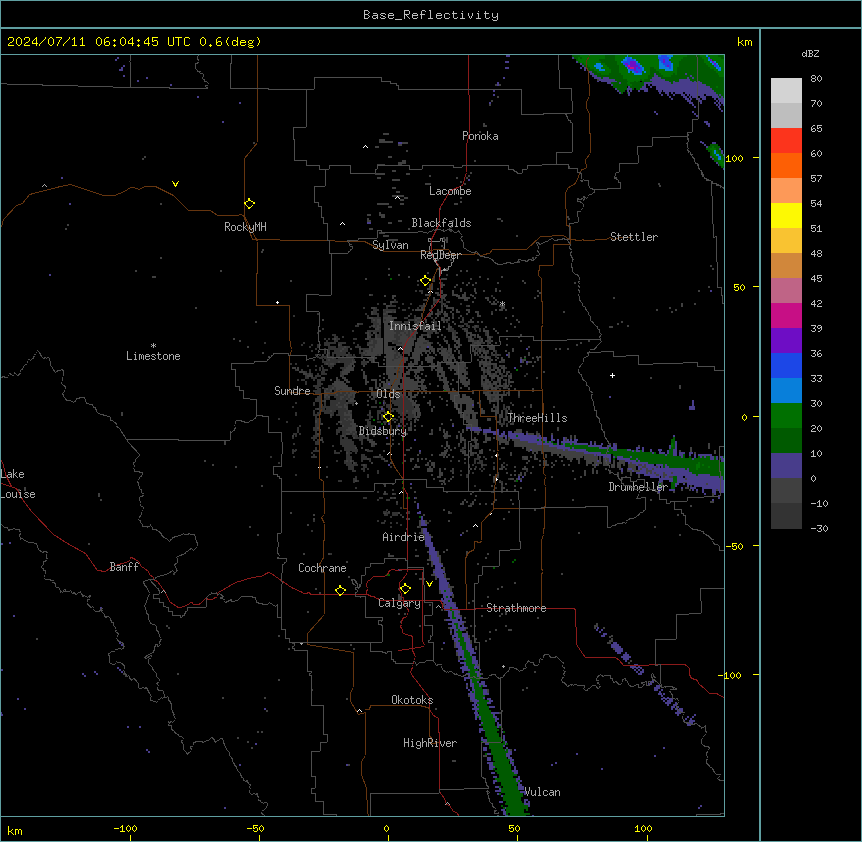Image resolution: width=862 pixels, height=842 pixels.
Task: Click the Banff label
Action: (x=124, y=567)
